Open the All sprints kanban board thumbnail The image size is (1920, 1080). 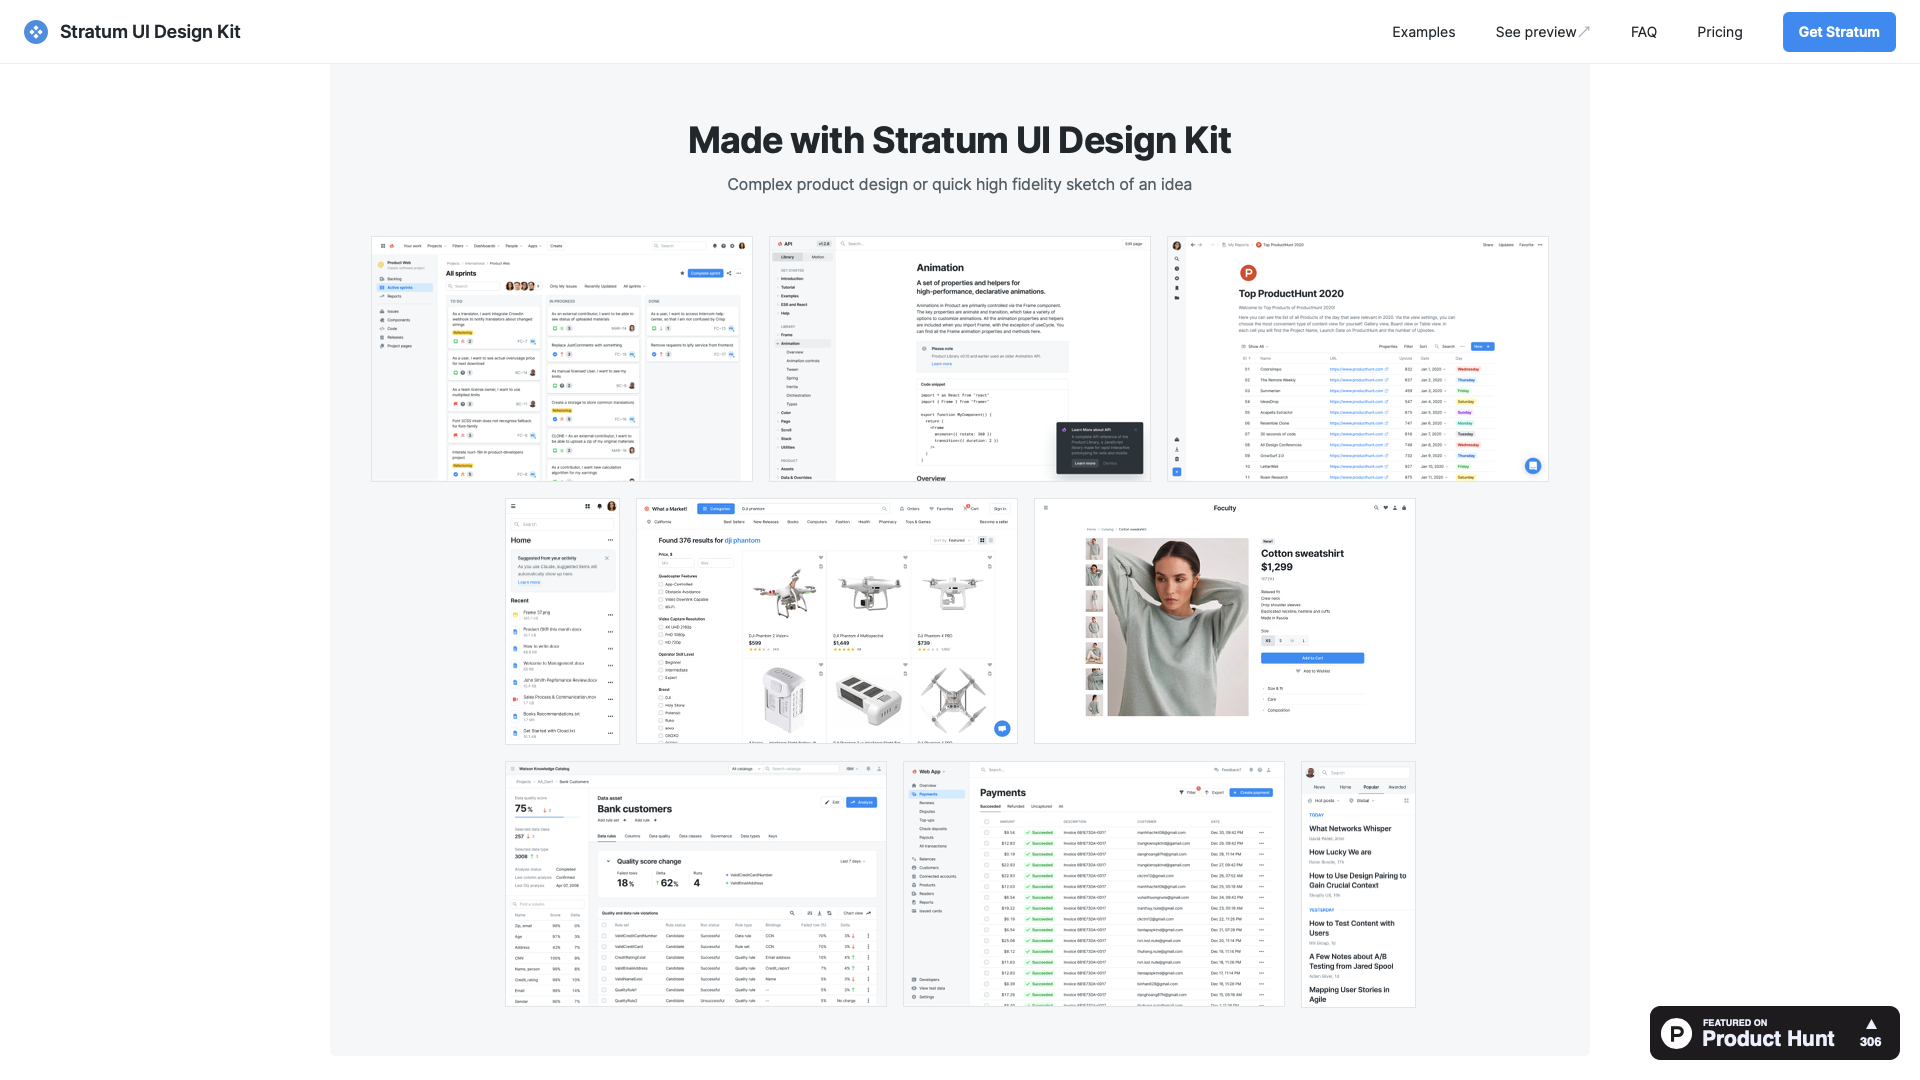562,359
